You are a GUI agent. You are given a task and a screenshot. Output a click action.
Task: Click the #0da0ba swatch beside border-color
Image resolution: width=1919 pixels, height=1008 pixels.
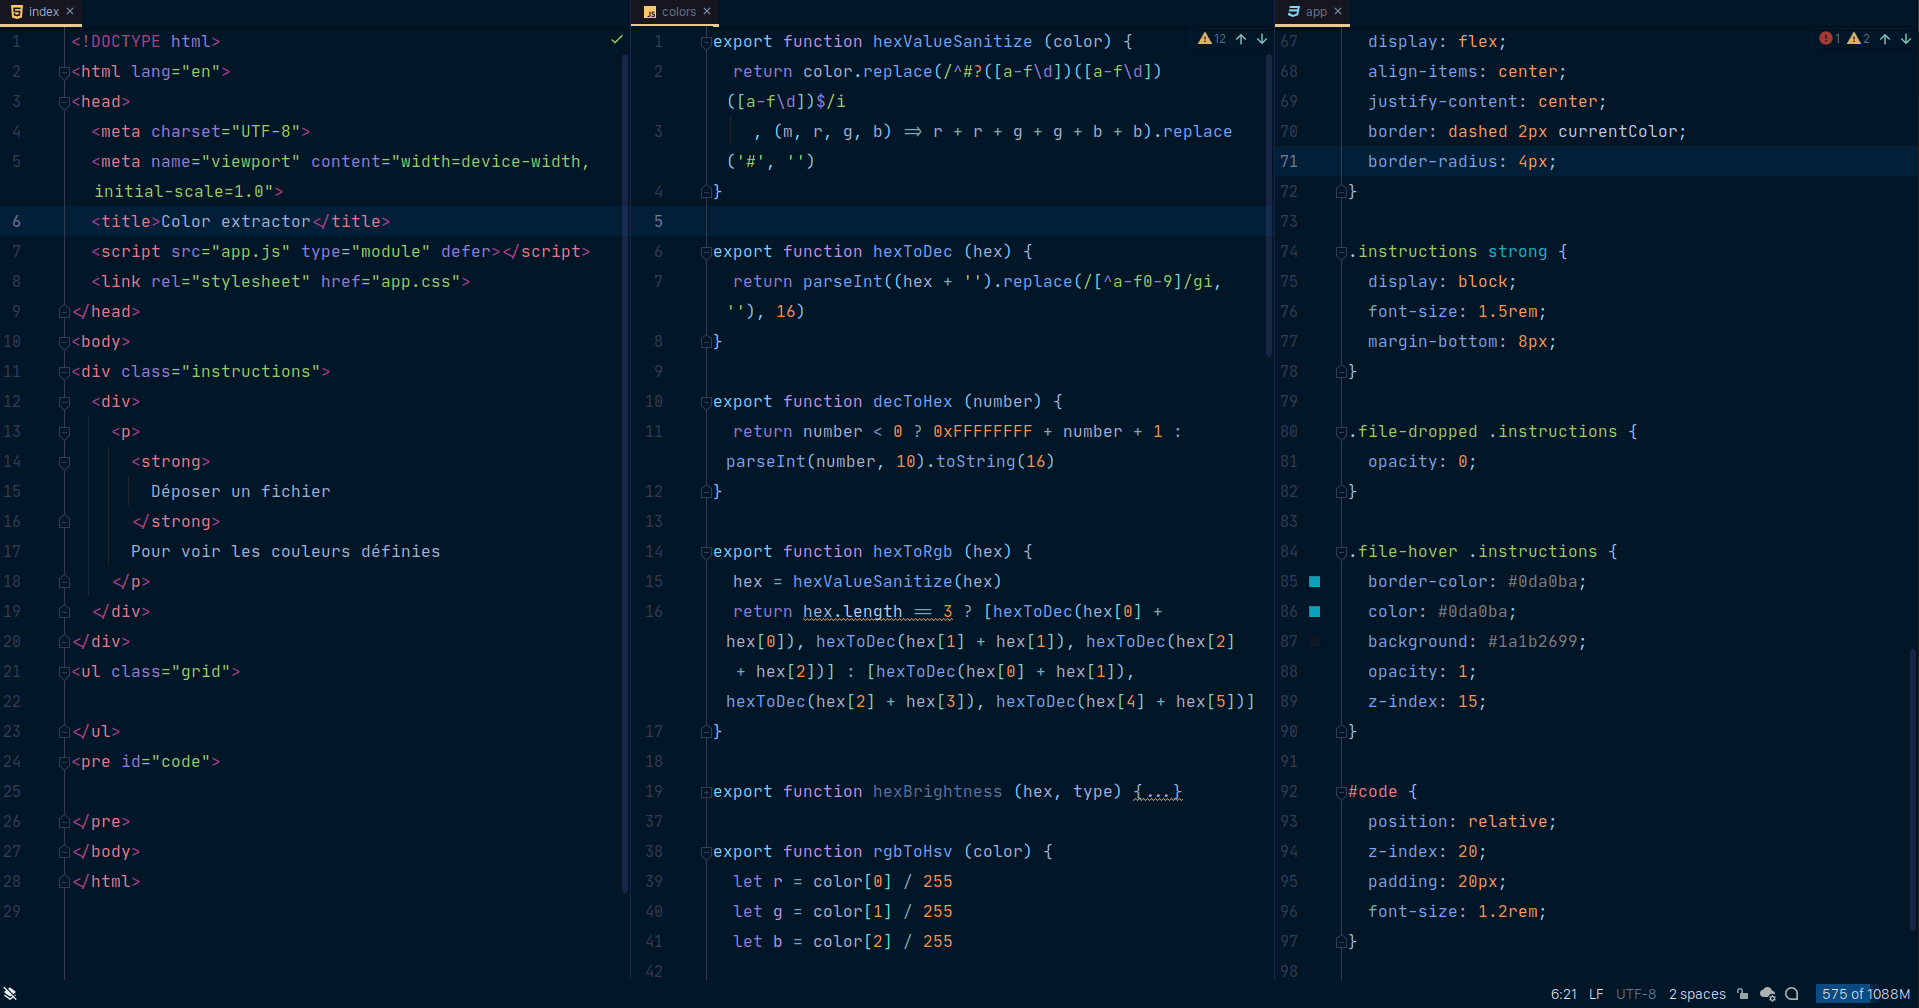(x=1315, y=581)
